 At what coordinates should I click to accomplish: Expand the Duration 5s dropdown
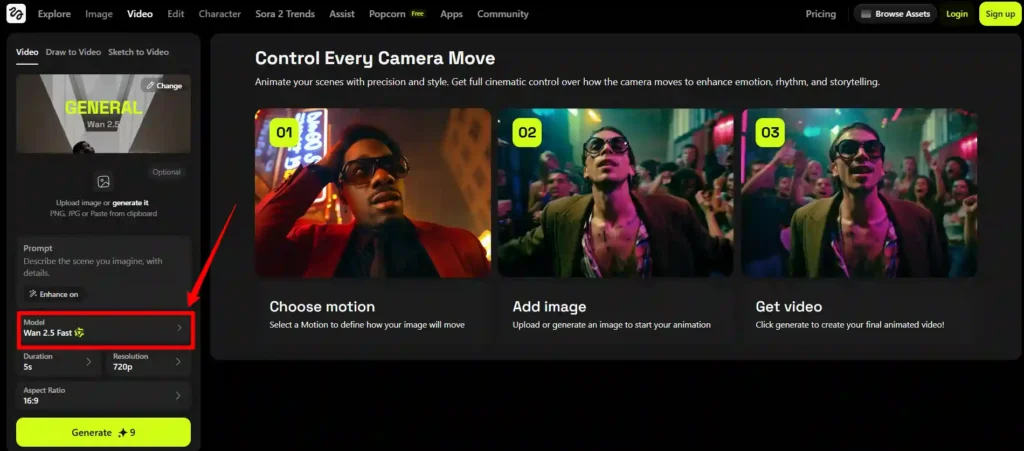[x=59, y=362]
